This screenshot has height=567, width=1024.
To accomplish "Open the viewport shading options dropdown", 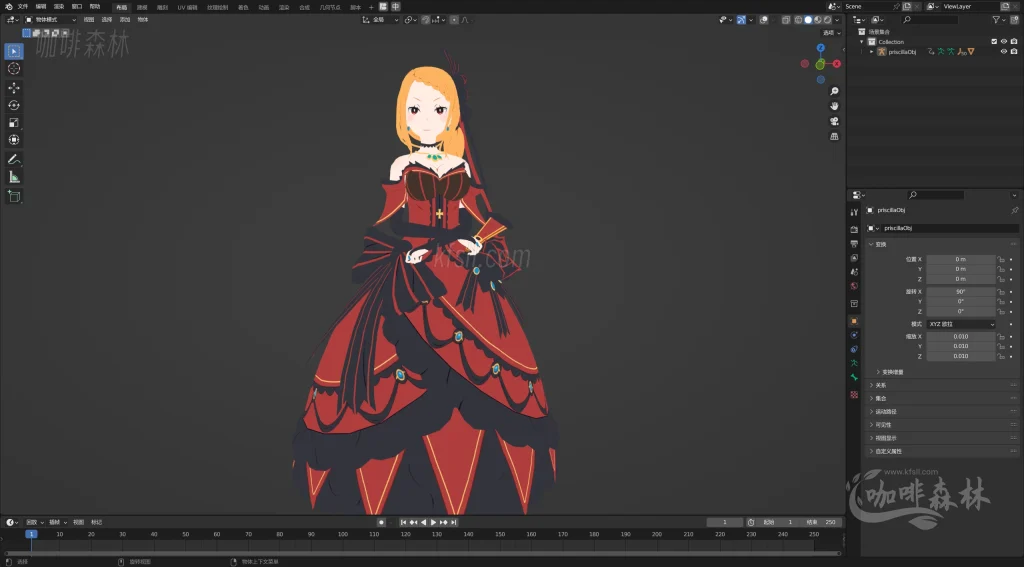I will tap(837, 20).
